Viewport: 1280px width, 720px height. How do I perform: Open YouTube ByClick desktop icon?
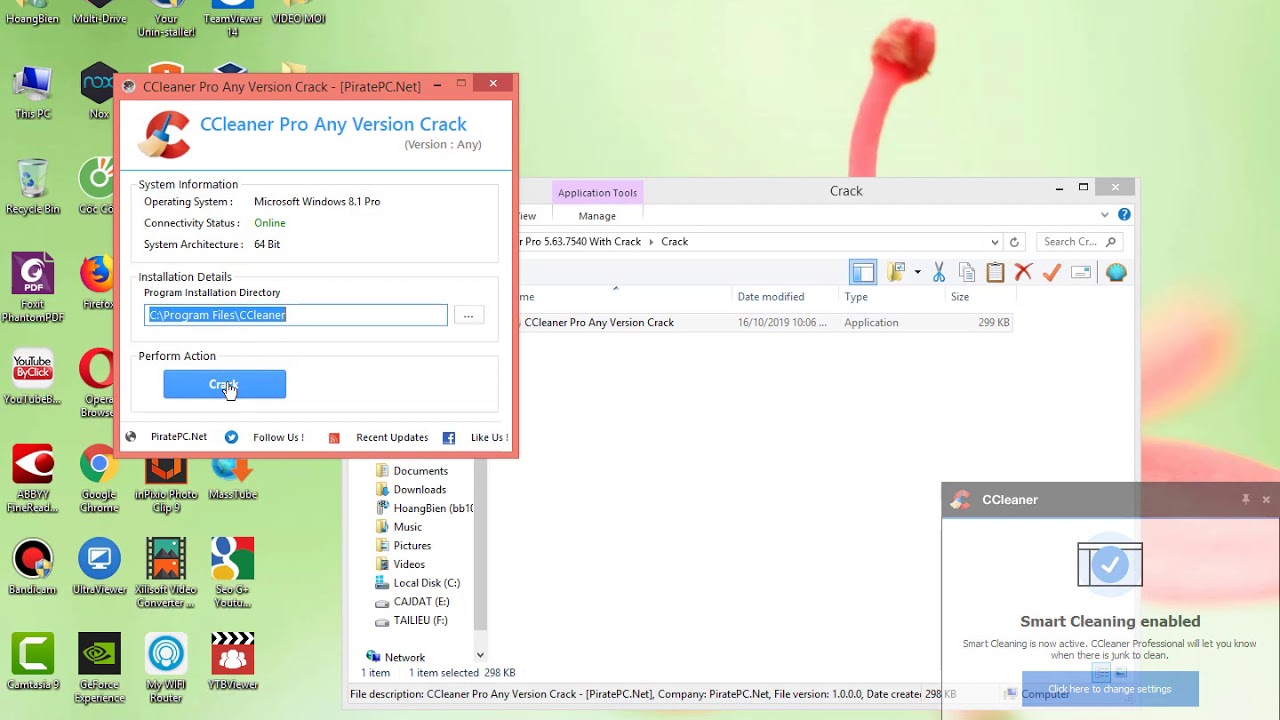coord(32,377)
